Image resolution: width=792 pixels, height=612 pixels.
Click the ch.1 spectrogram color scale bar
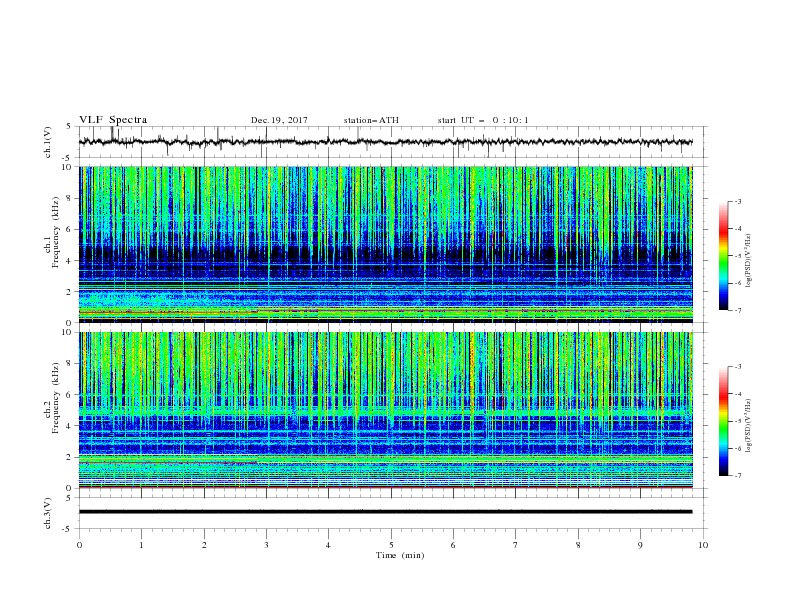point(724,256)
